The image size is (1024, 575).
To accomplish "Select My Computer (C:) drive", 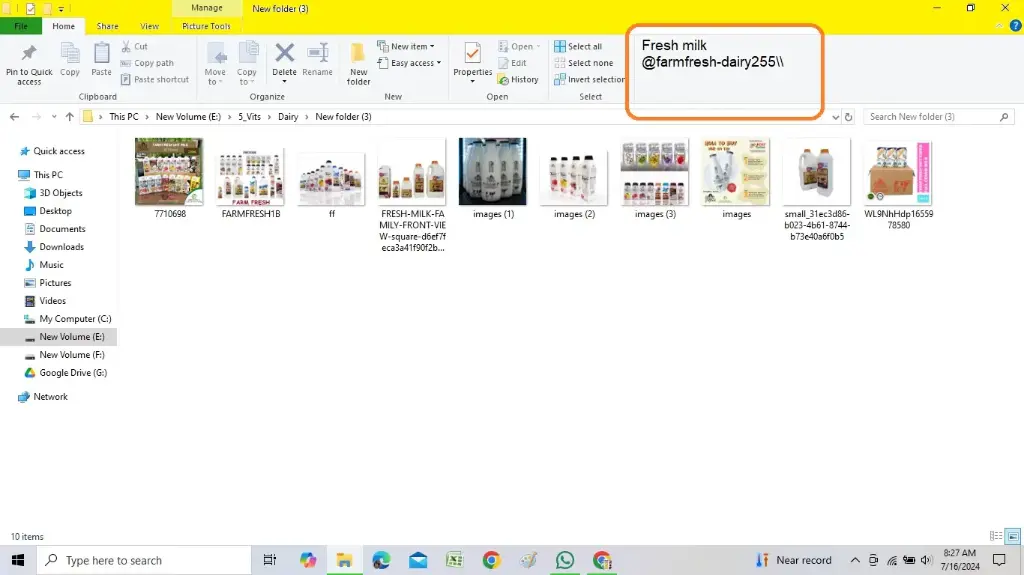I will [68, 319].
